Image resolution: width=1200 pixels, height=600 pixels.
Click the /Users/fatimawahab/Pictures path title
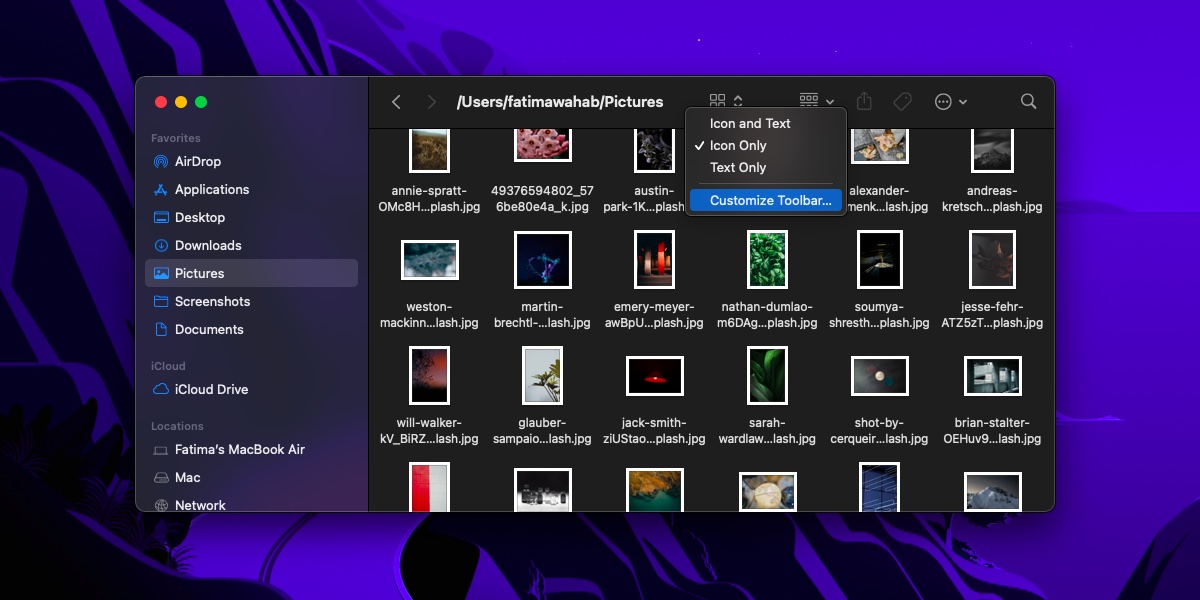coord(560,101)
